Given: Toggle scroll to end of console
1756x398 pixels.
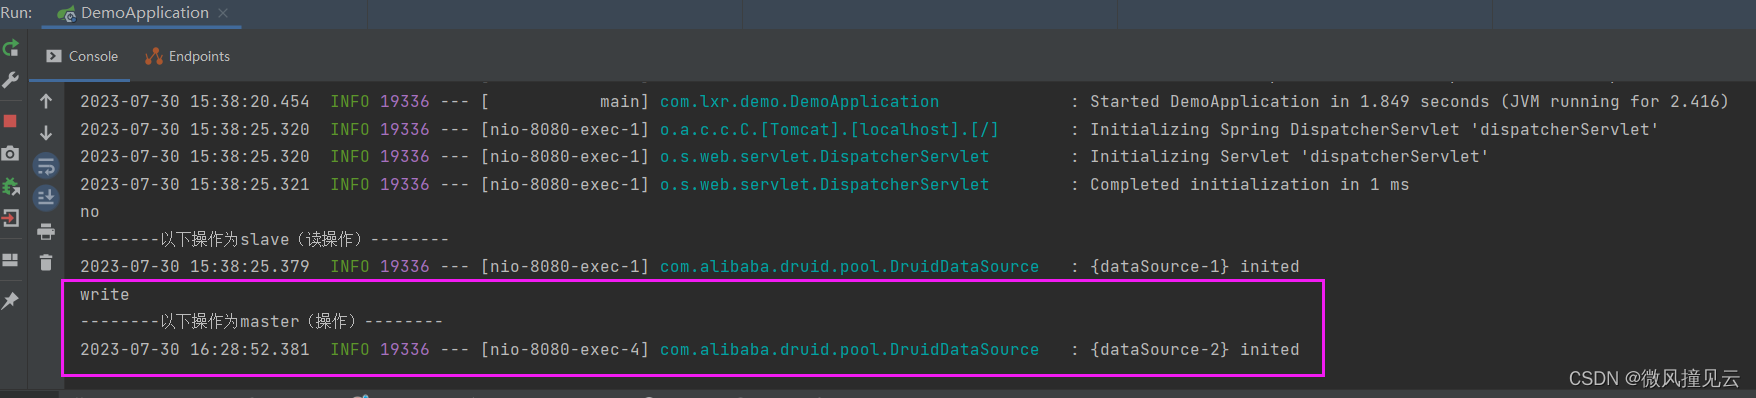Looking at the screenshot, I should (x=46, y=198).
